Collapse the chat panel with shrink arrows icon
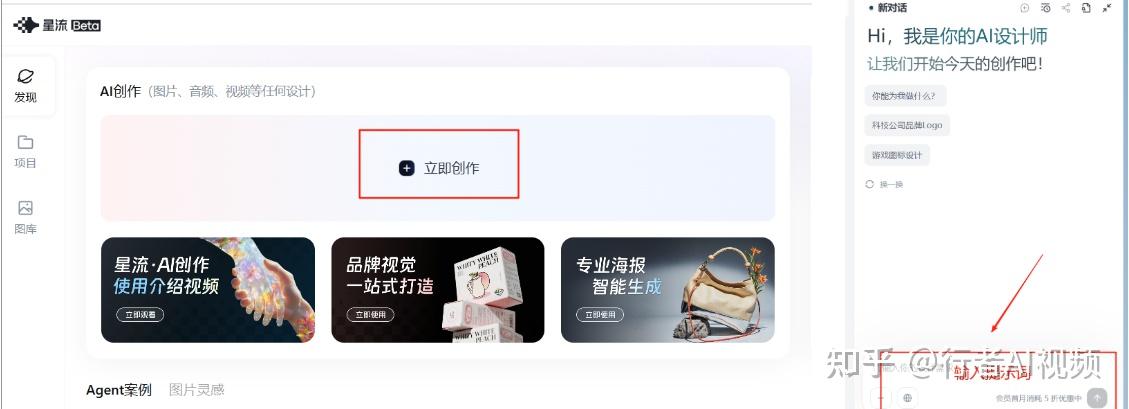 tap(1107, 8)
